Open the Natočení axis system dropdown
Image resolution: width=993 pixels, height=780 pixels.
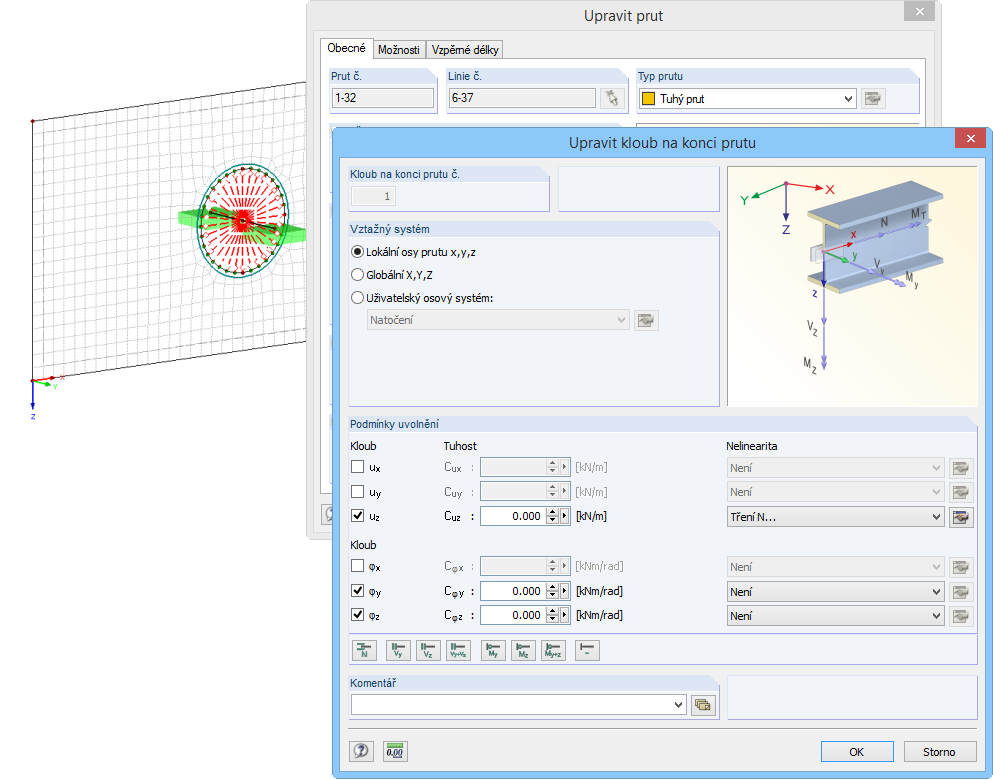click(621, 320)
